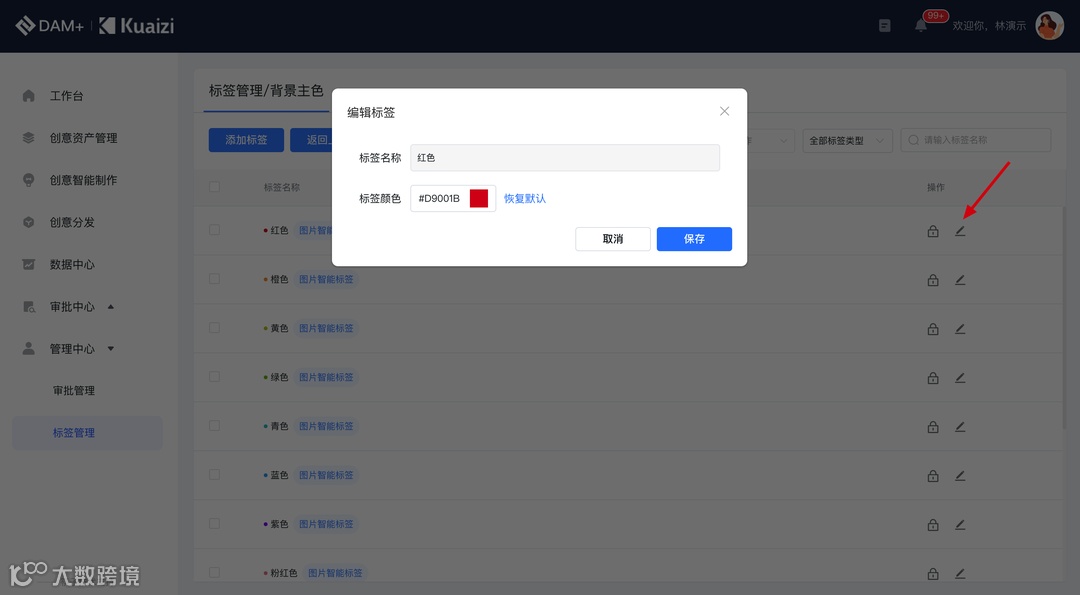Check the checkbox for 蓝色 row
The width and height of the screenshot is (1080, 595).
(x=214, y=474)
